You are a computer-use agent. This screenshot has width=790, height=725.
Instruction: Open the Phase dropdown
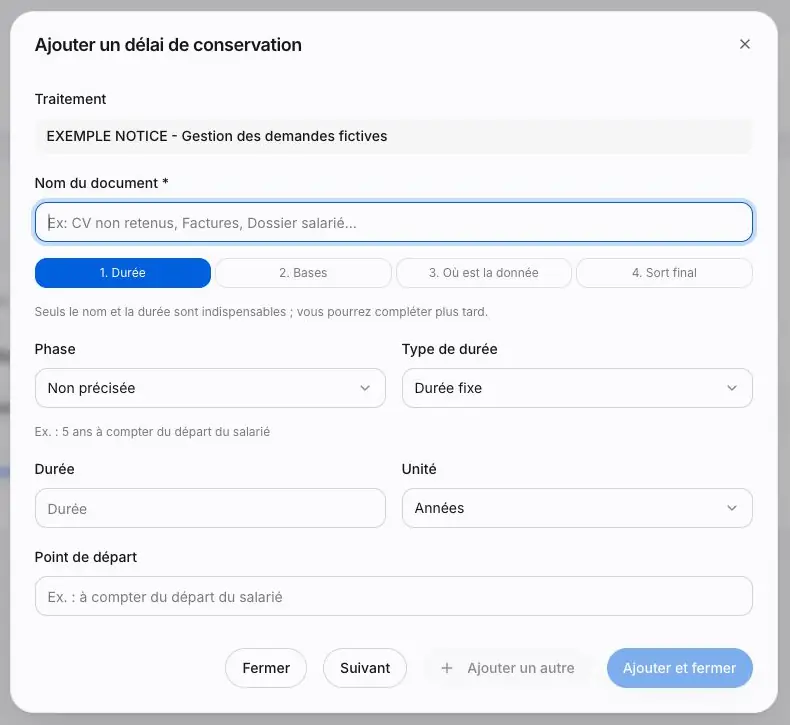pos(210,388)
